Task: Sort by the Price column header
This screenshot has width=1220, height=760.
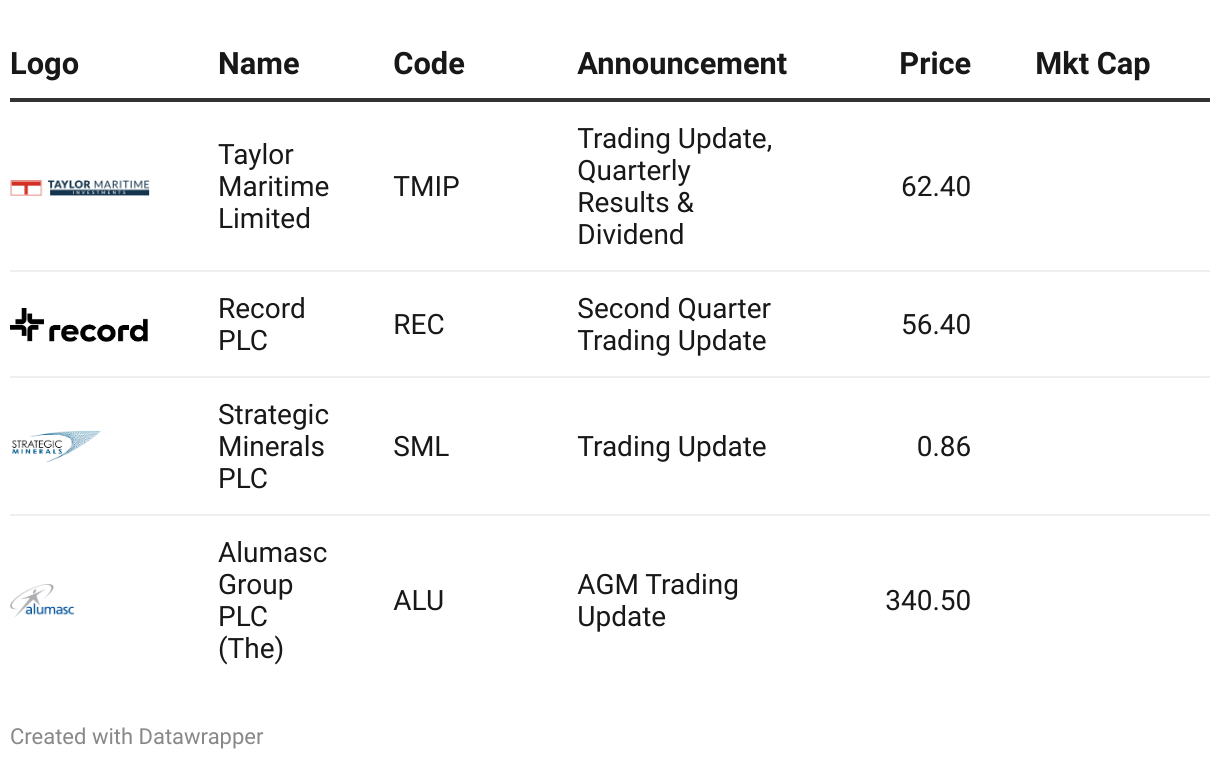Action: coord(935,64)
